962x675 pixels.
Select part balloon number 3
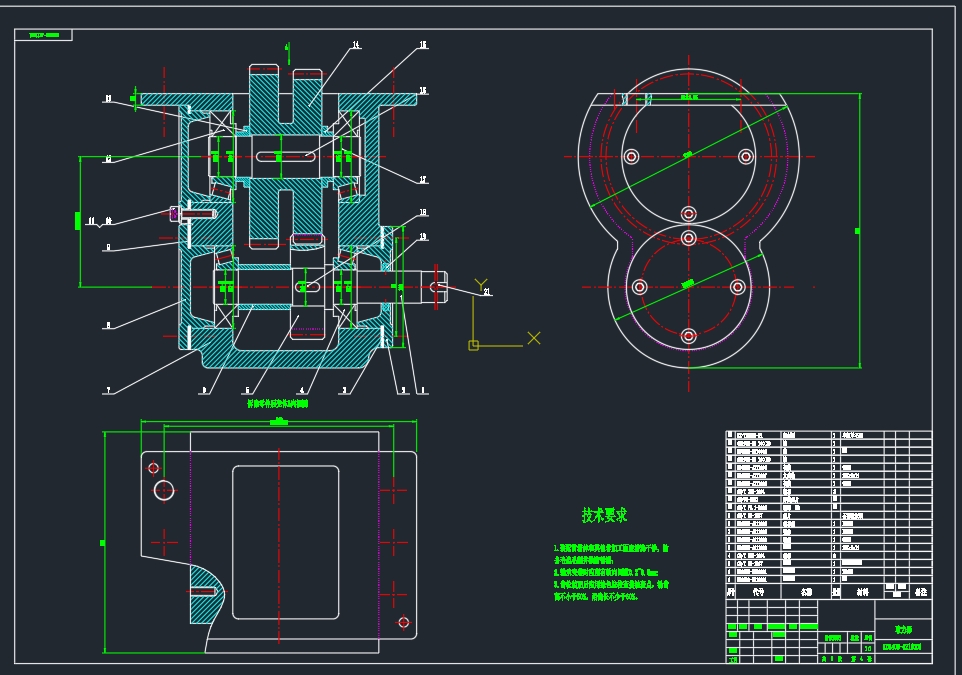(x=344, y=390)
